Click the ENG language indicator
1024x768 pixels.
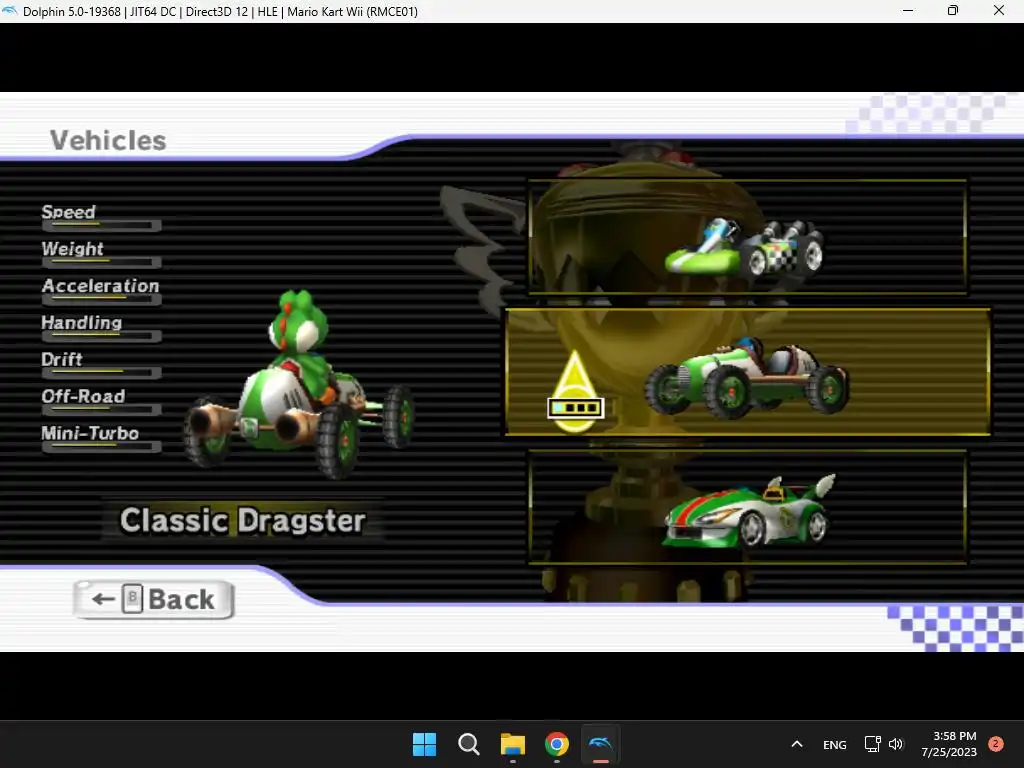[835, 744]
